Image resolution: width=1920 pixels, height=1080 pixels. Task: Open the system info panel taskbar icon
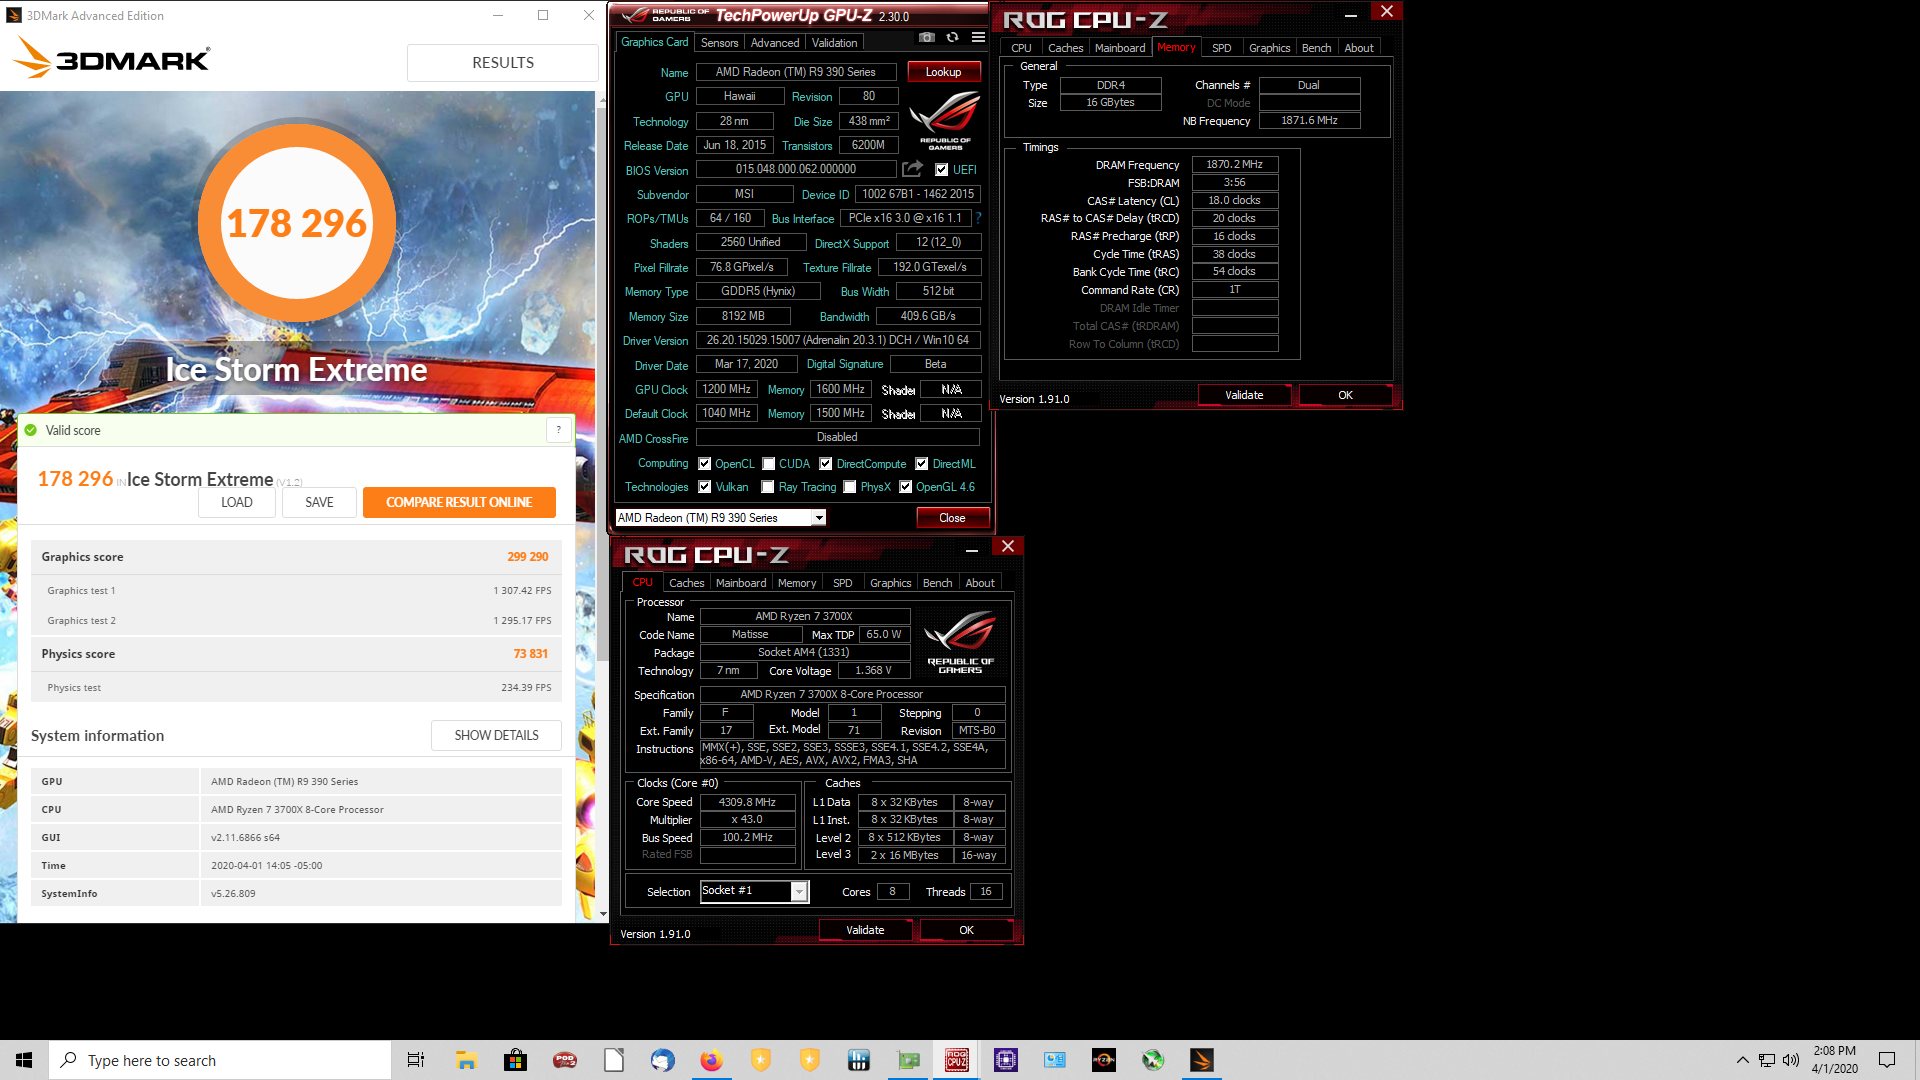coord(1055,1060)
